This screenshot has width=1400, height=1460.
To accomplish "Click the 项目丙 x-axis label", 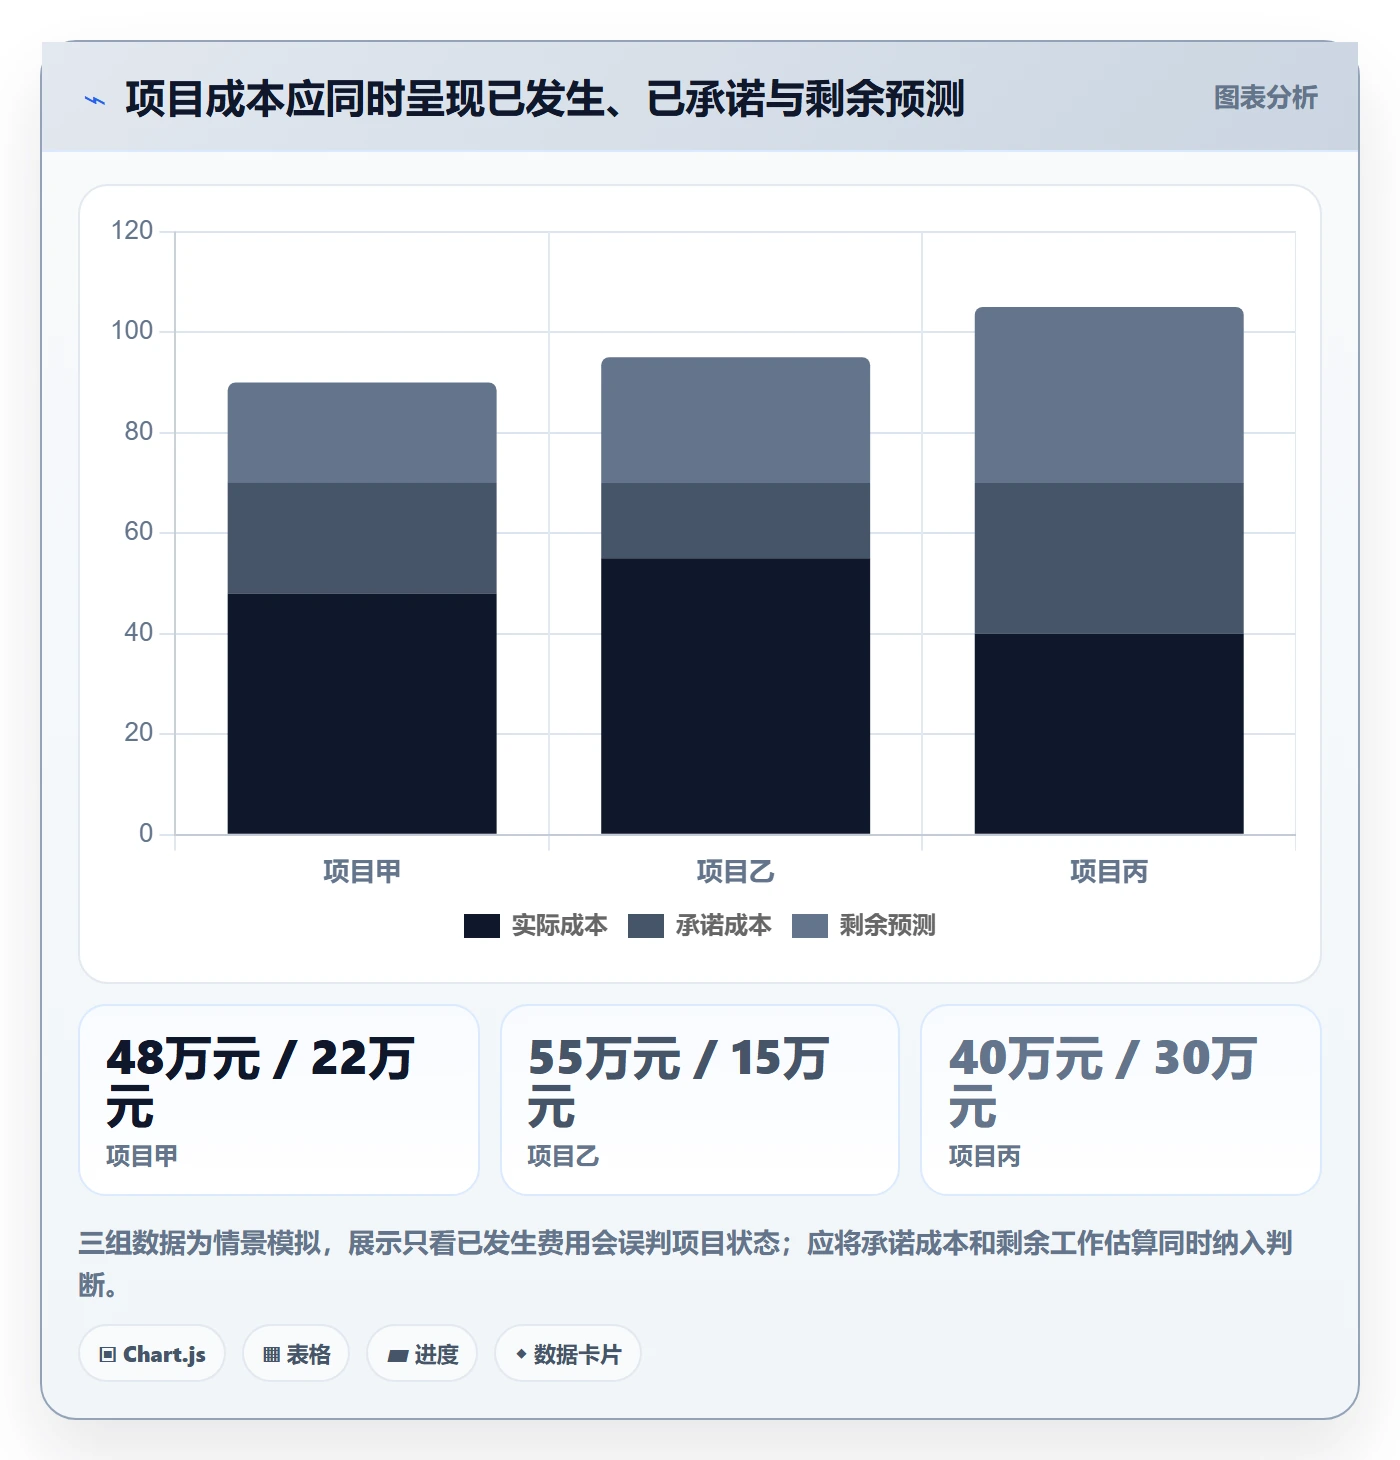I will coord(1109,872).
